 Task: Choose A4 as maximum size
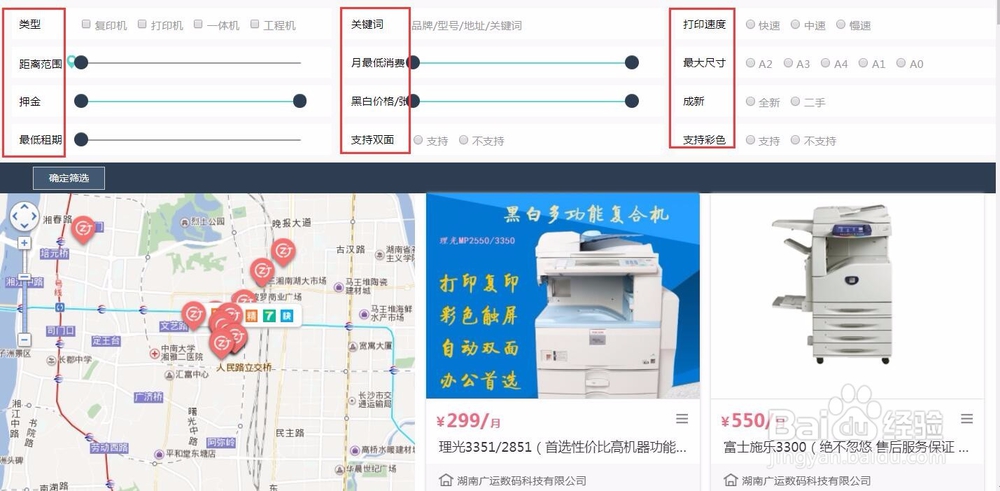click(x=826, y=62)
